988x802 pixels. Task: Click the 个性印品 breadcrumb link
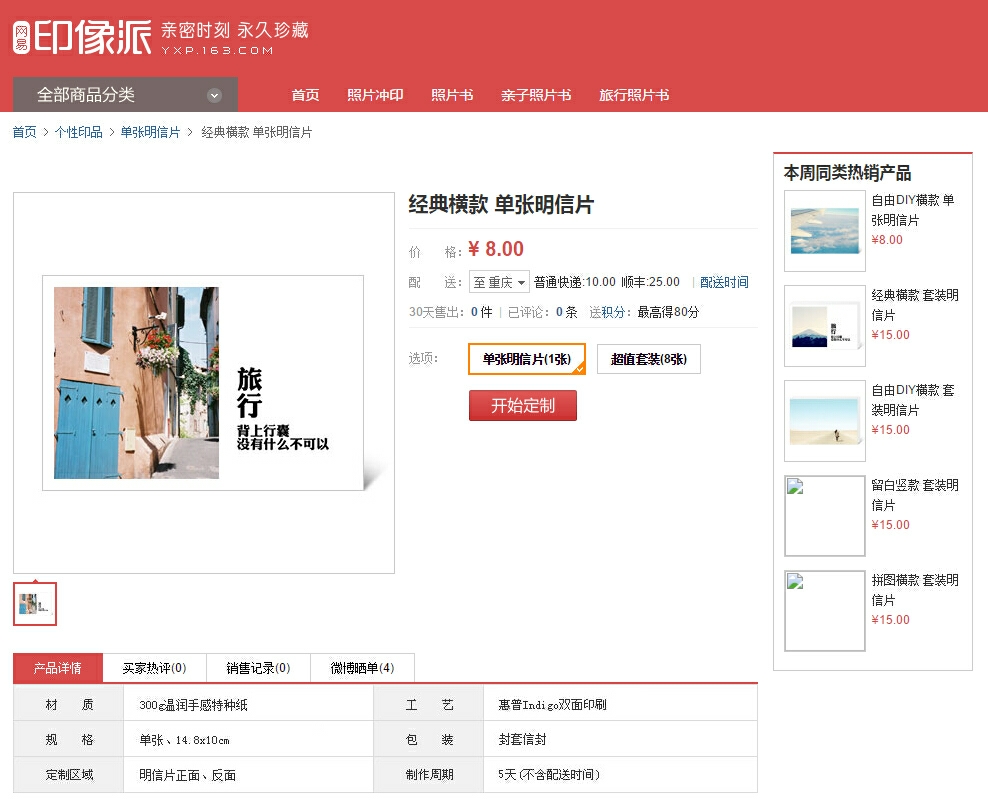point(78,131)
